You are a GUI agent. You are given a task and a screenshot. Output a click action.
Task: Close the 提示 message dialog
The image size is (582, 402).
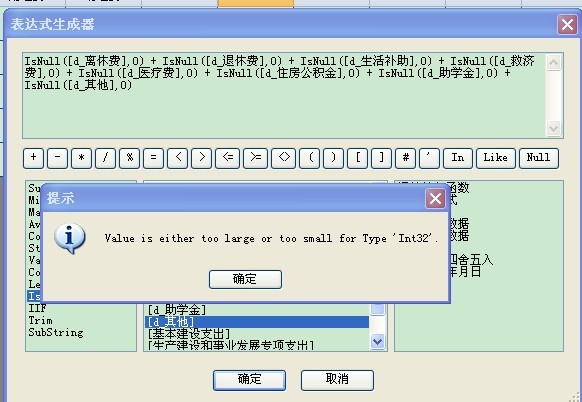point(435,199)
